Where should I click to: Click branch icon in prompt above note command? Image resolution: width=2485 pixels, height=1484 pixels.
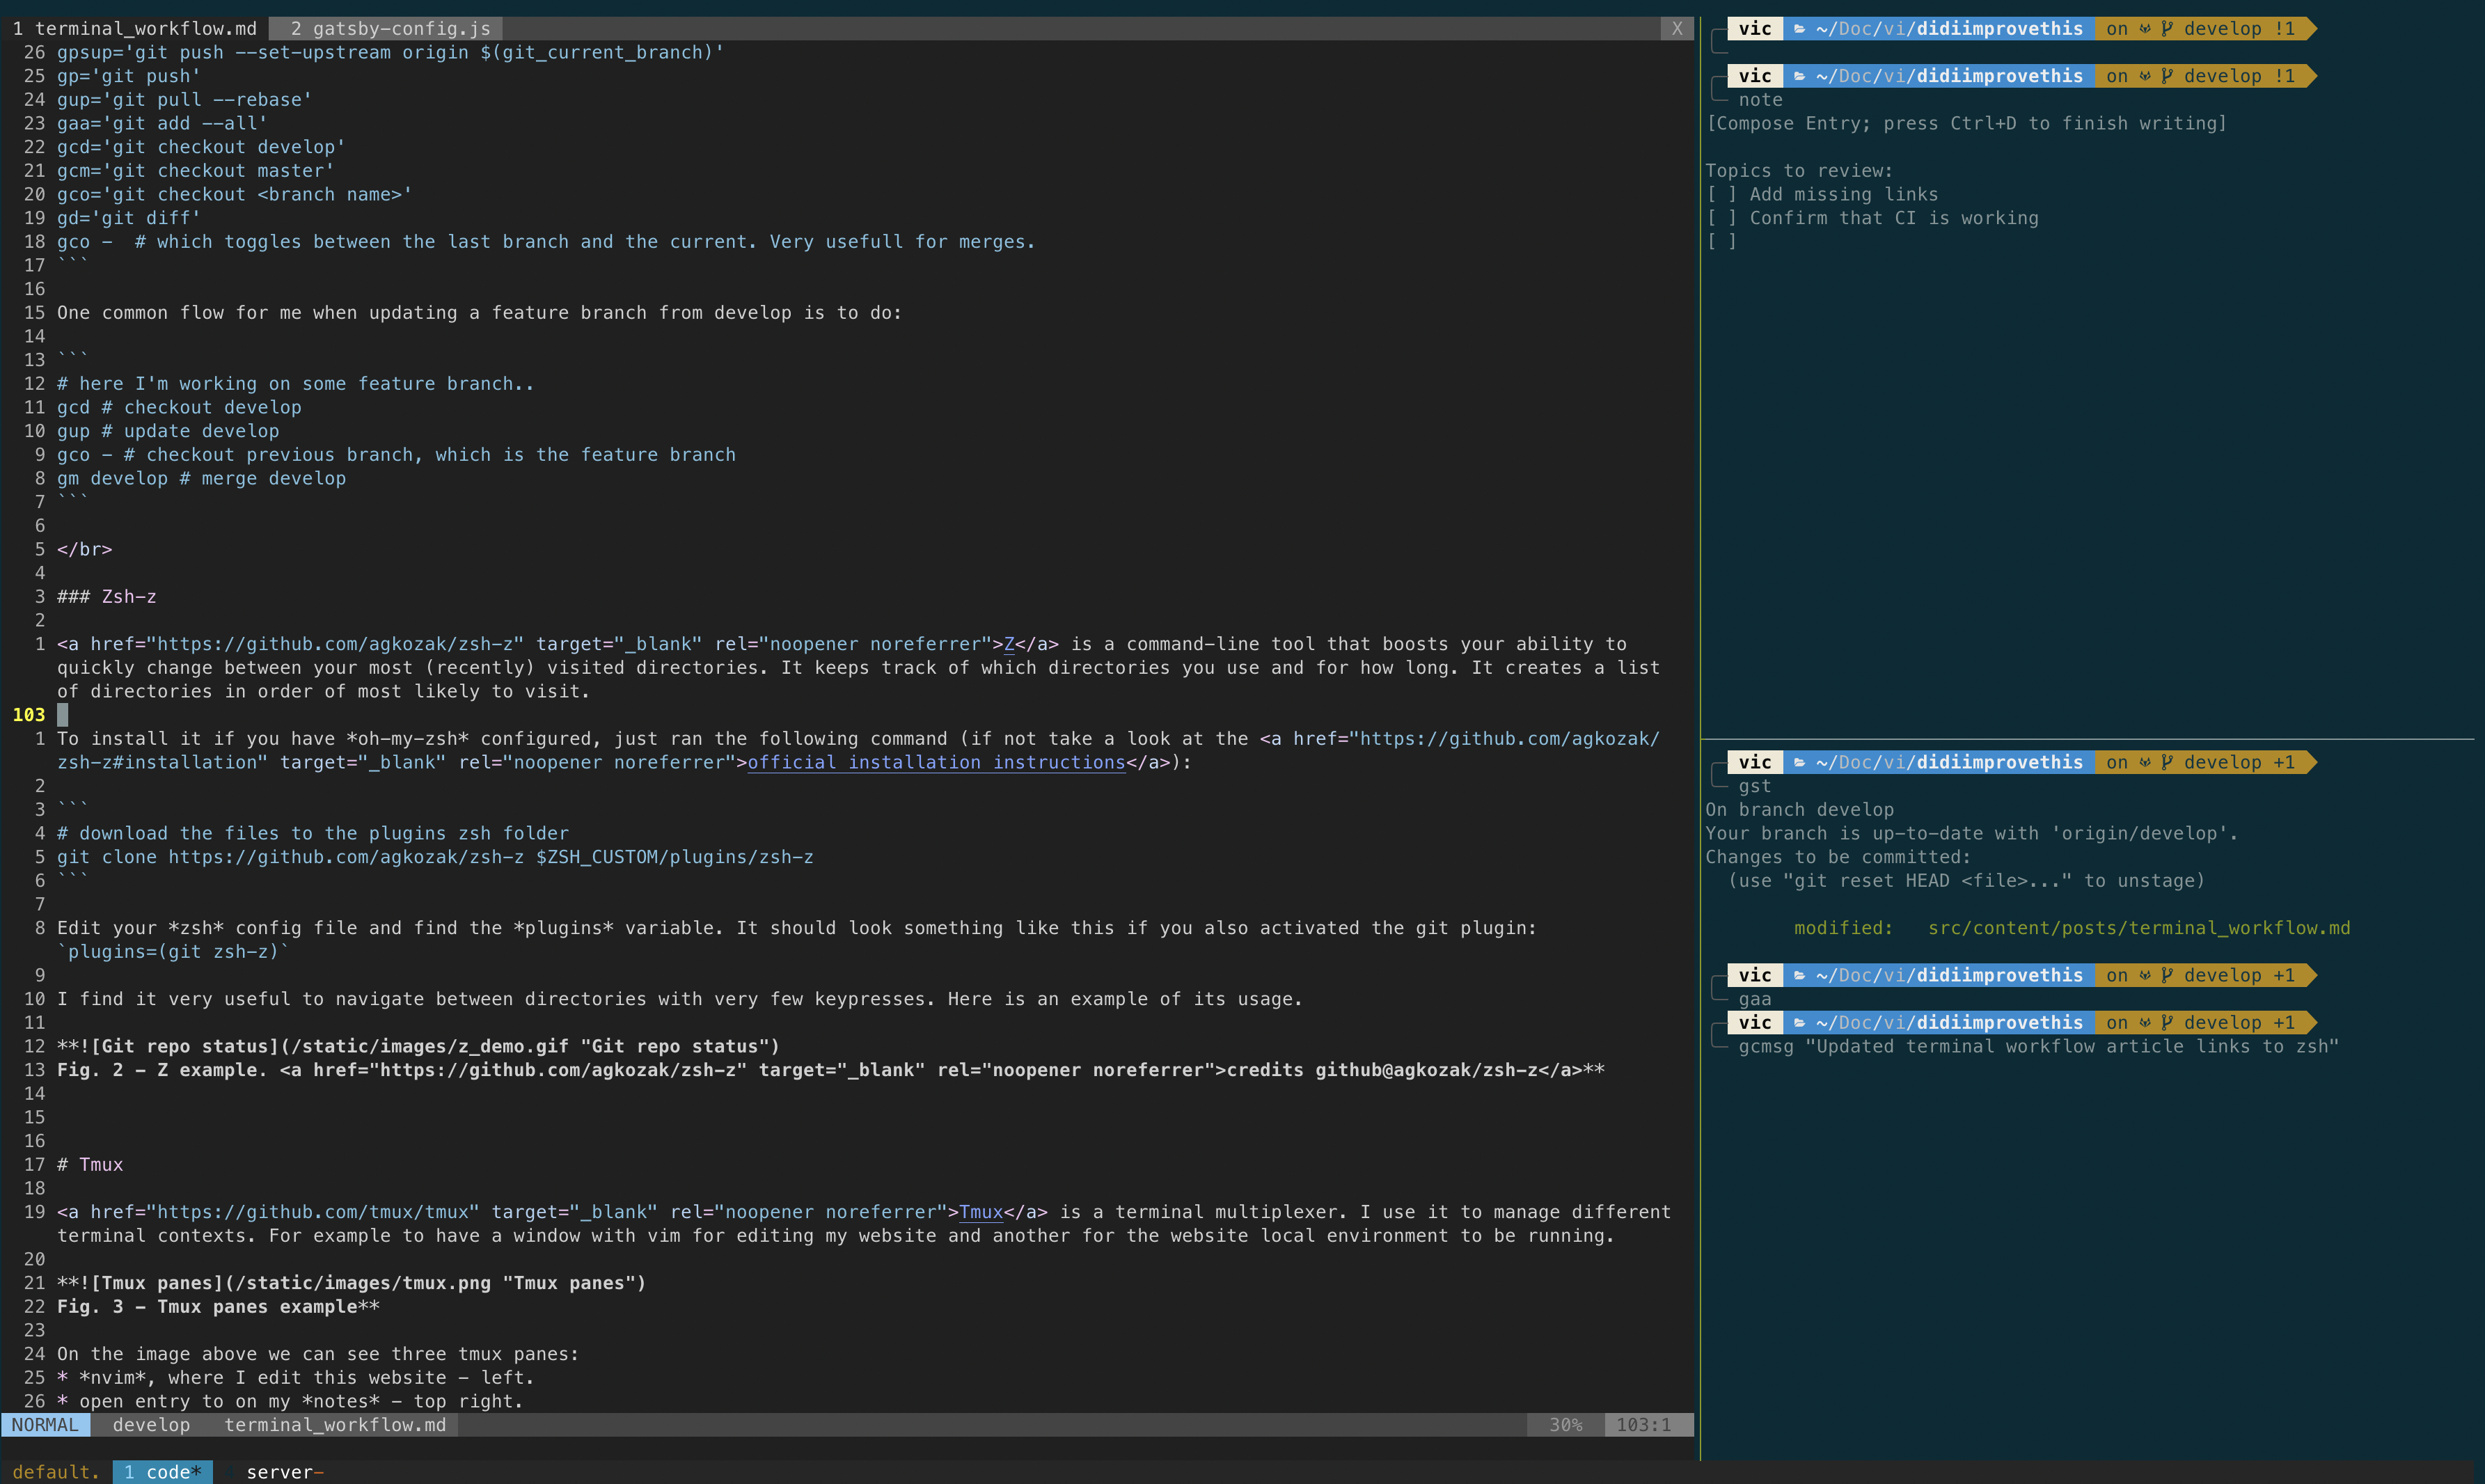2166,76
